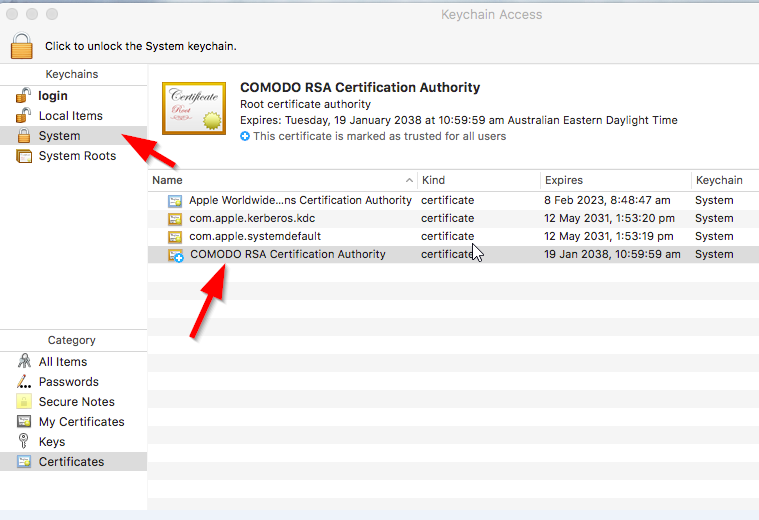Close the Keychain Access window
The height and width of the screenshot is (520, 759).
pyautogui.click(x=12, y=15)
